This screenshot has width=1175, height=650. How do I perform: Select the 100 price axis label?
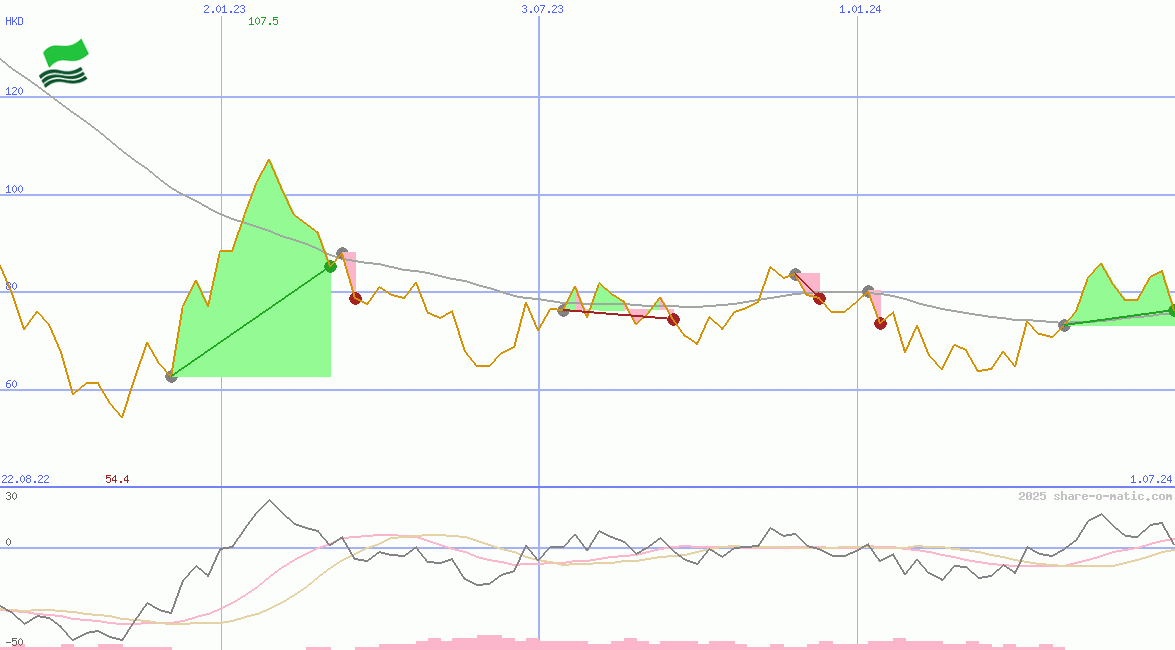(x=14, y=189)
